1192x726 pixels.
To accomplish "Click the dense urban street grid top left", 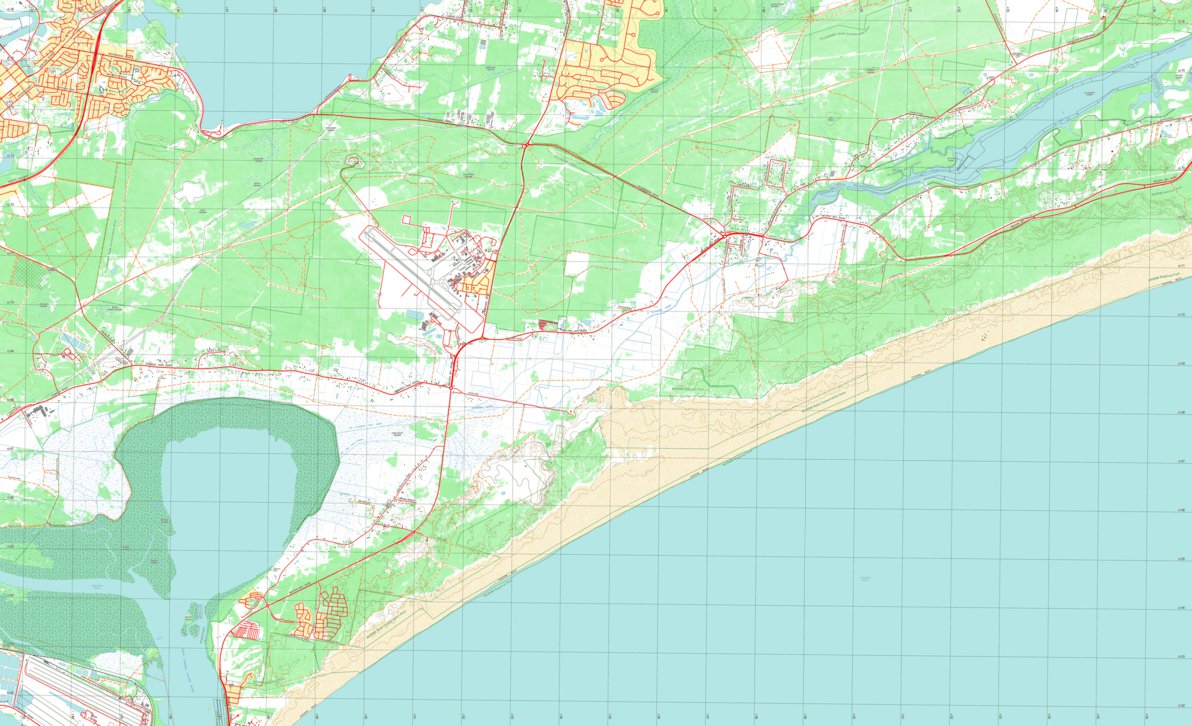I will click(x=70, y=60).
